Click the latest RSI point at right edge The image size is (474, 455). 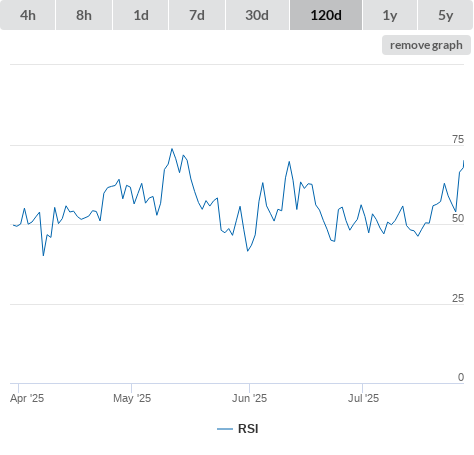tap(463, 161)
